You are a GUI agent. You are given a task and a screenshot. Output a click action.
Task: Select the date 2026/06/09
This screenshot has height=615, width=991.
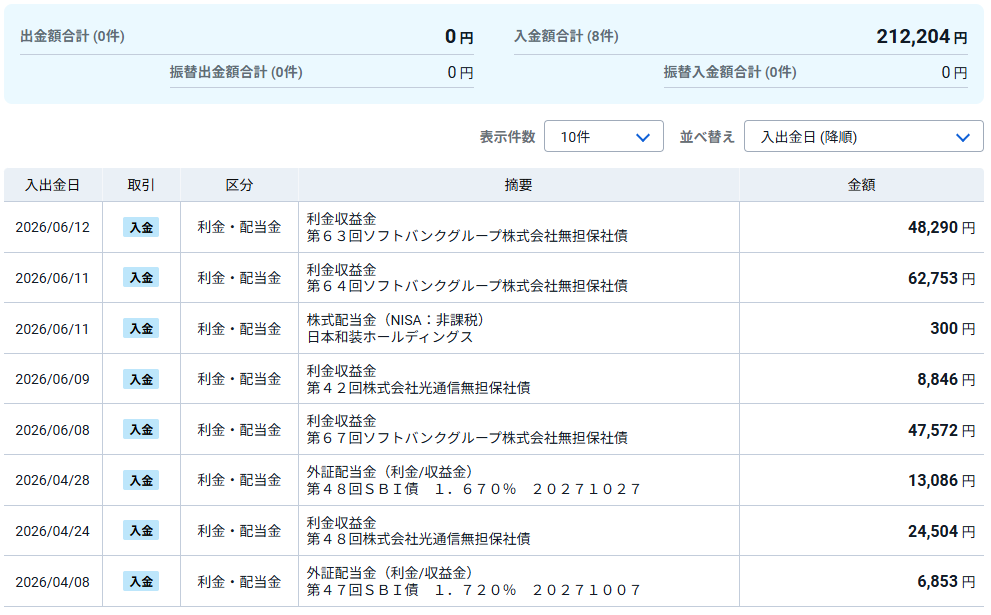[52, 379]
